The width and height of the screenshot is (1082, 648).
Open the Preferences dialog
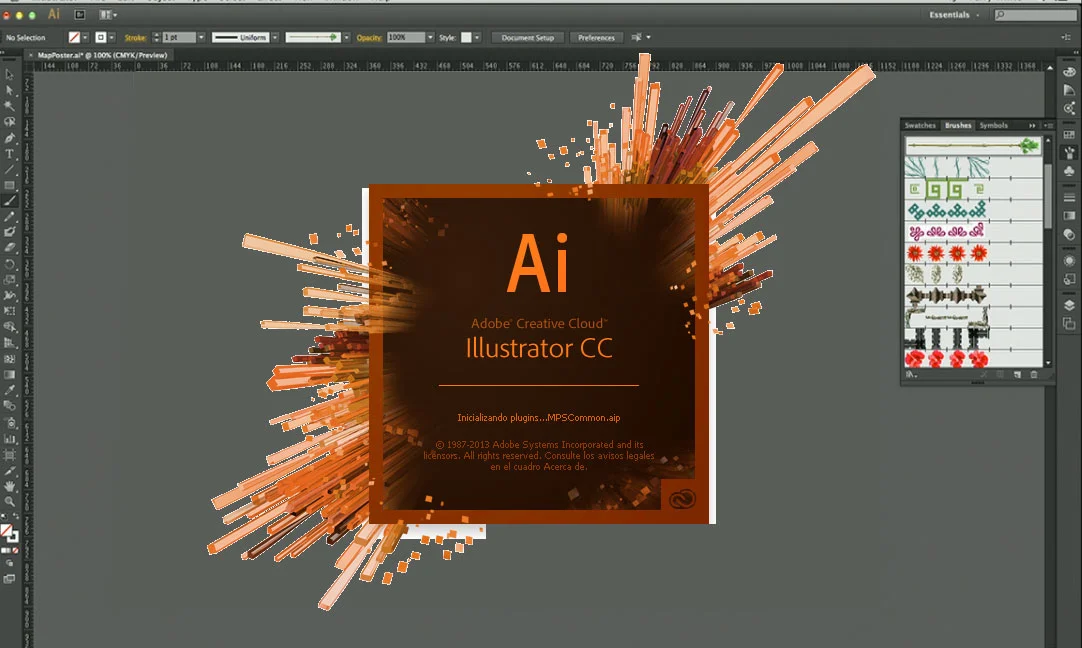click(x=596, y=37)
